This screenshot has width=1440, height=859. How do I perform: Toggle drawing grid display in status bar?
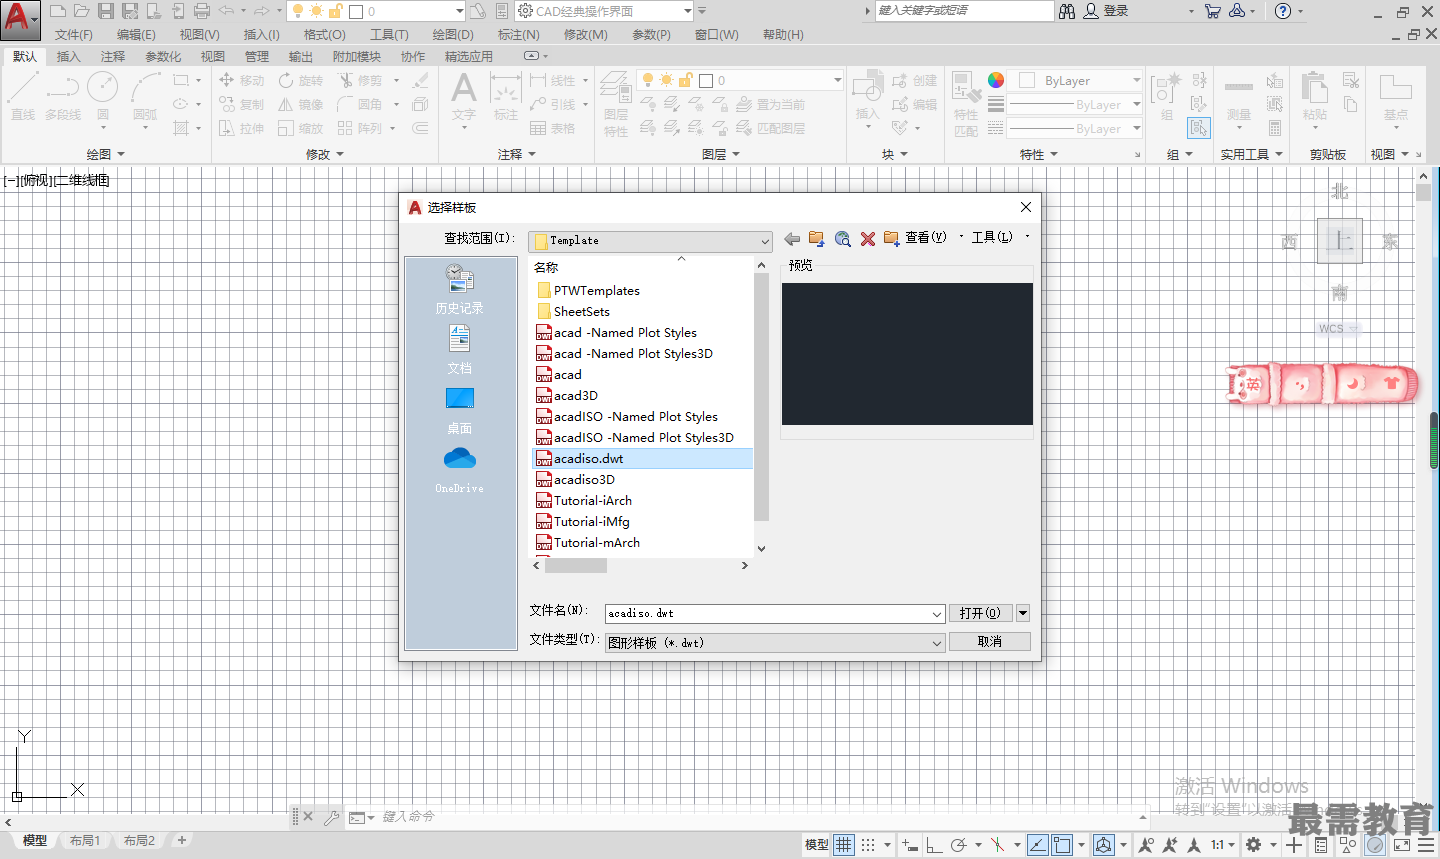pos(844,845)
